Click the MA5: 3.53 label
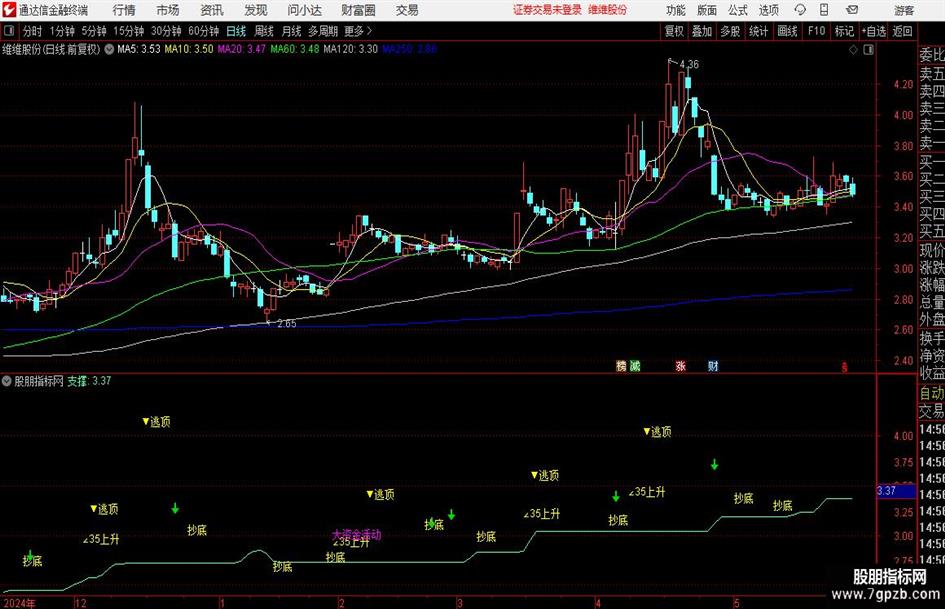Image resolution: width=945 pixels, height=609 pixels. click(x=139, y=49)
